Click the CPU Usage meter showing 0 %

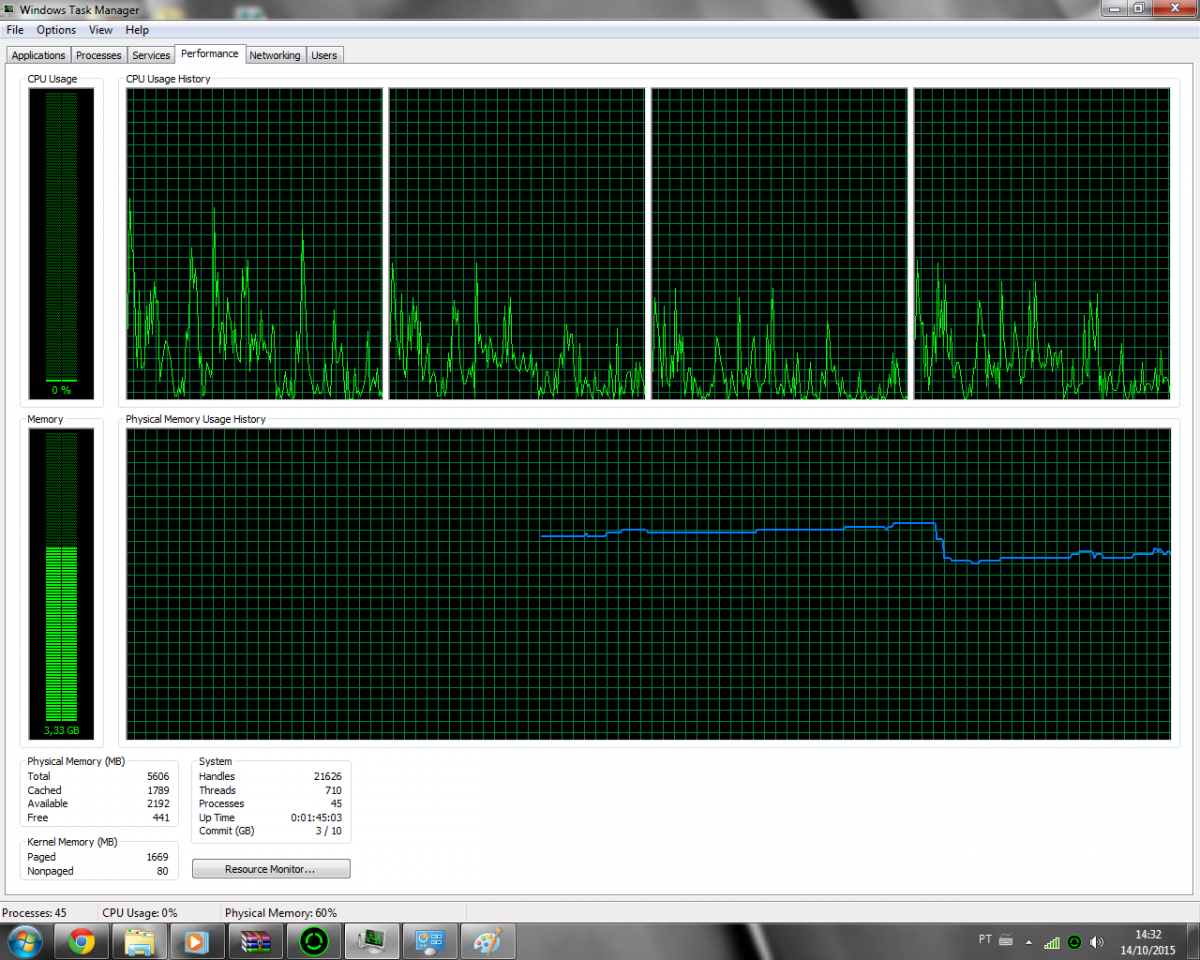click(x=61, y=243)
